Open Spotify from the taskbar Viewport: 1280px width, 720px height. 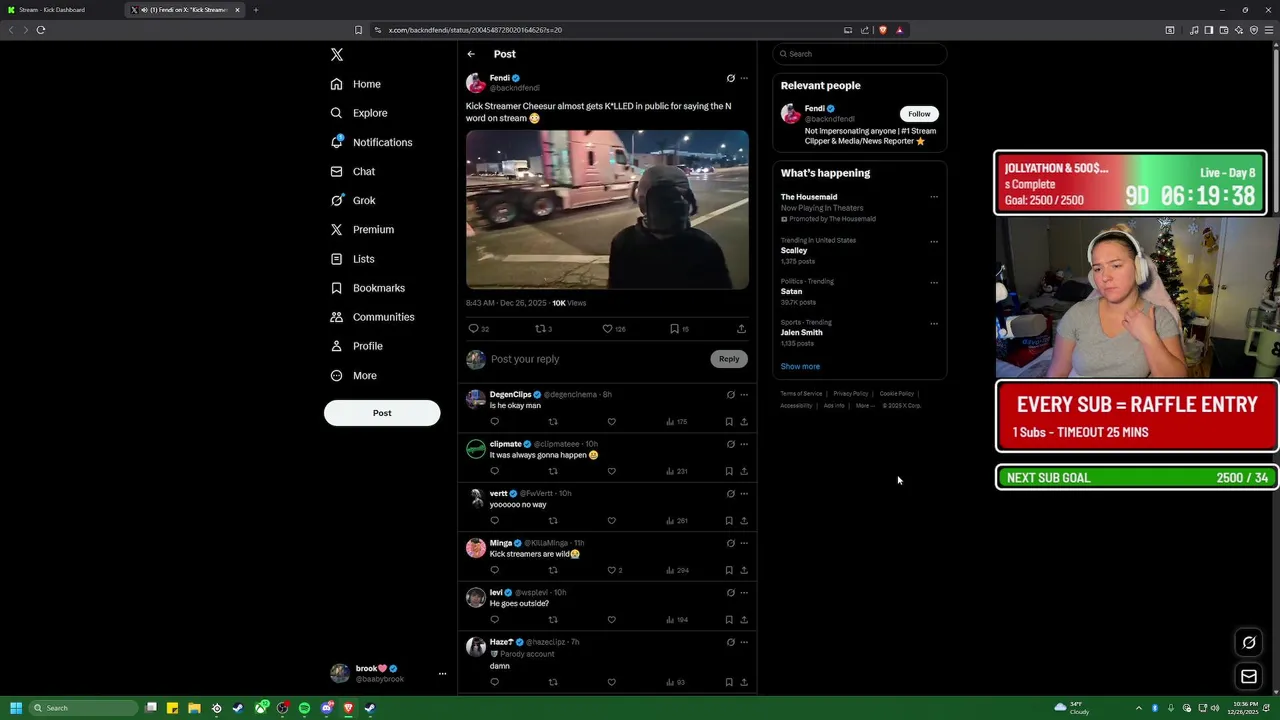pyautogui.click(x=305, y=708)
